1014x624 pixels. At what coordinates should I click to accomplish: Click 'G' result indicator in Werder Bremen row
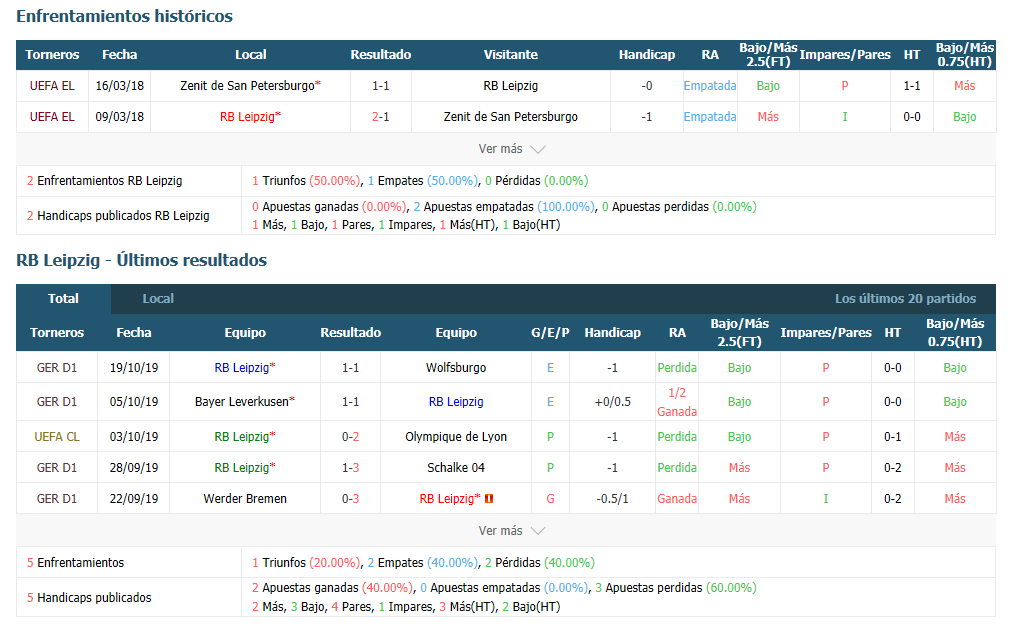point(550,499)
